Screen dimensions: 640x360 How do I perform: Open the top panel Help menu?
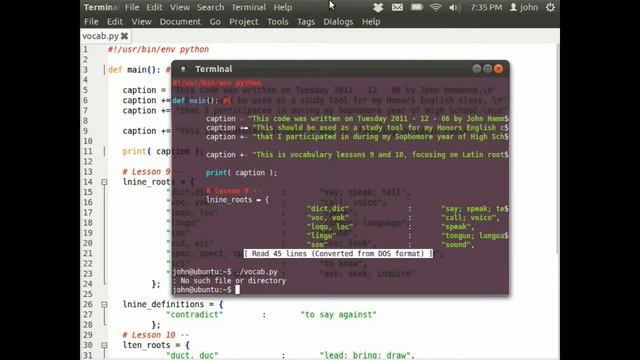(282, 7)
